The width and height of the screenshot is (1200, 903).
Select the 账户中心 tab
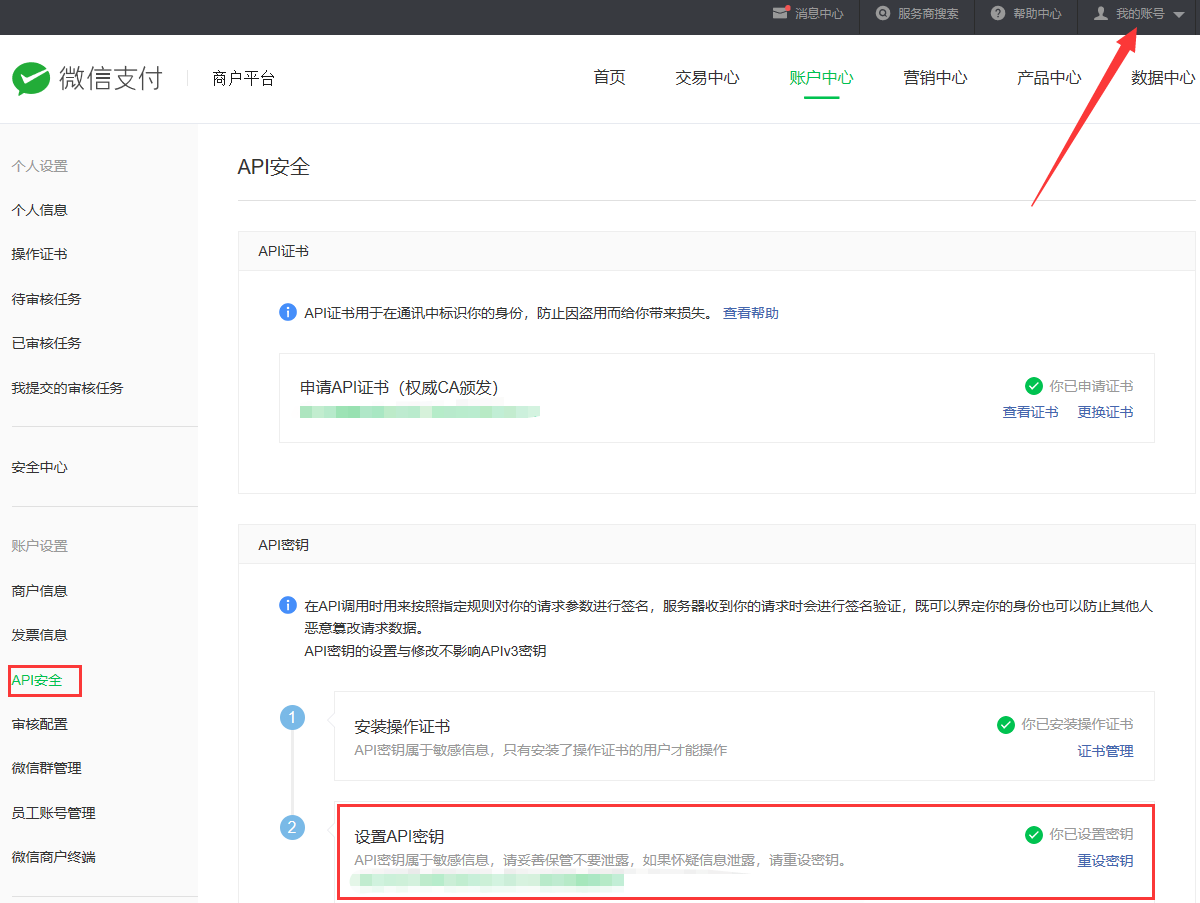pos(821,78)
